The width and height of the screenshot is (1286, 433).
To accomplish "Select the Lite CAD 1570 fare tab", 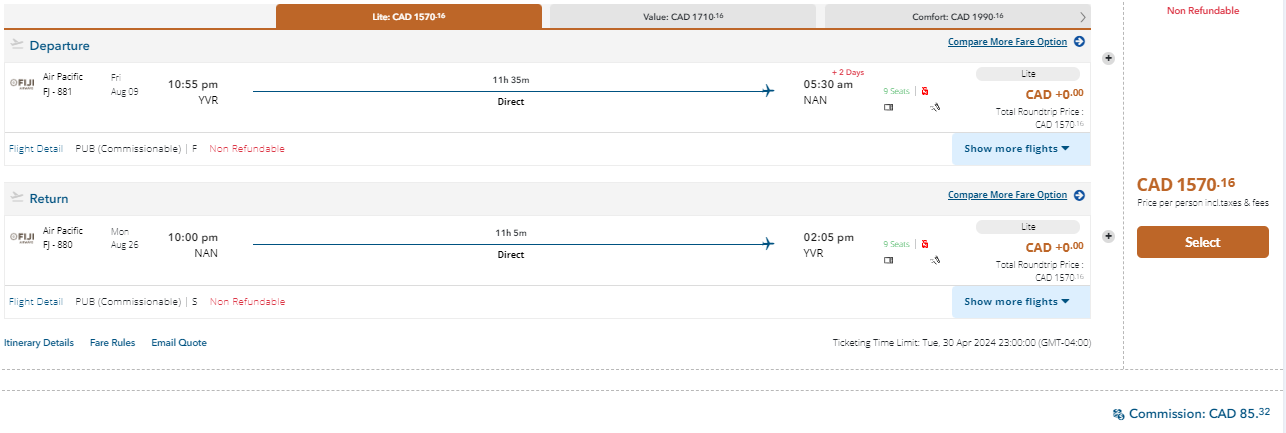I will (409, 17).
